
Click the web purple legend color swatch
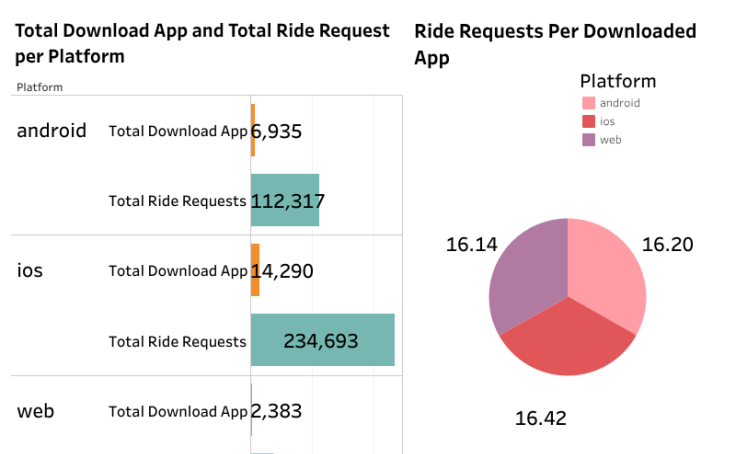coord(588,140)
